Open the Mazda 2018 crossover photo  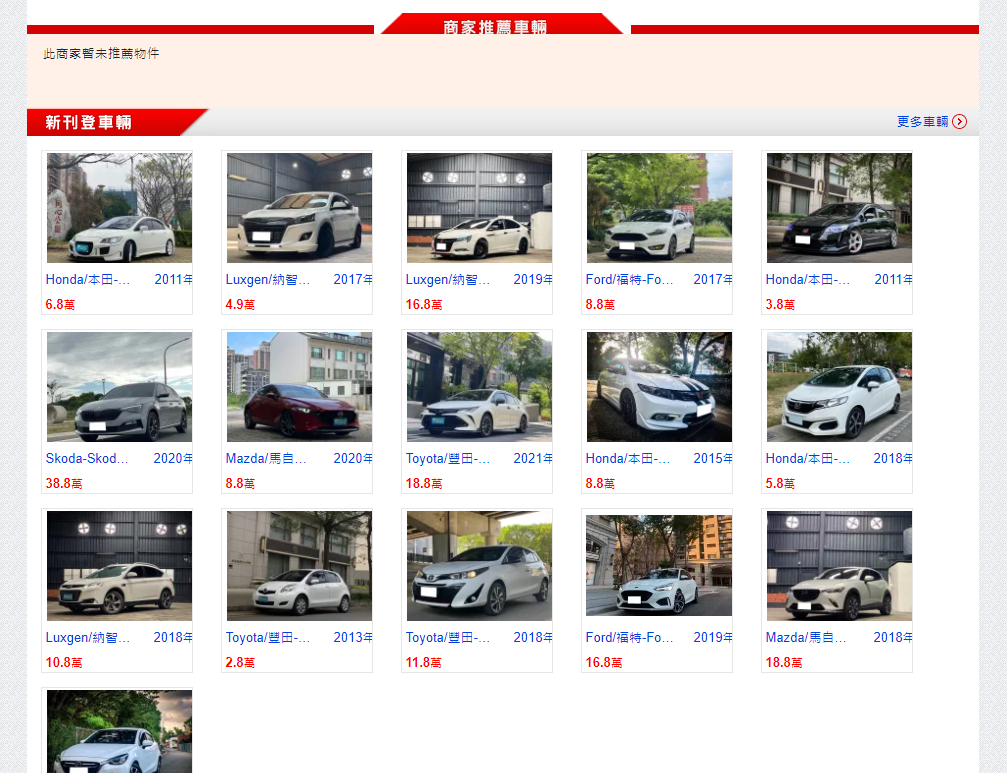839,566
